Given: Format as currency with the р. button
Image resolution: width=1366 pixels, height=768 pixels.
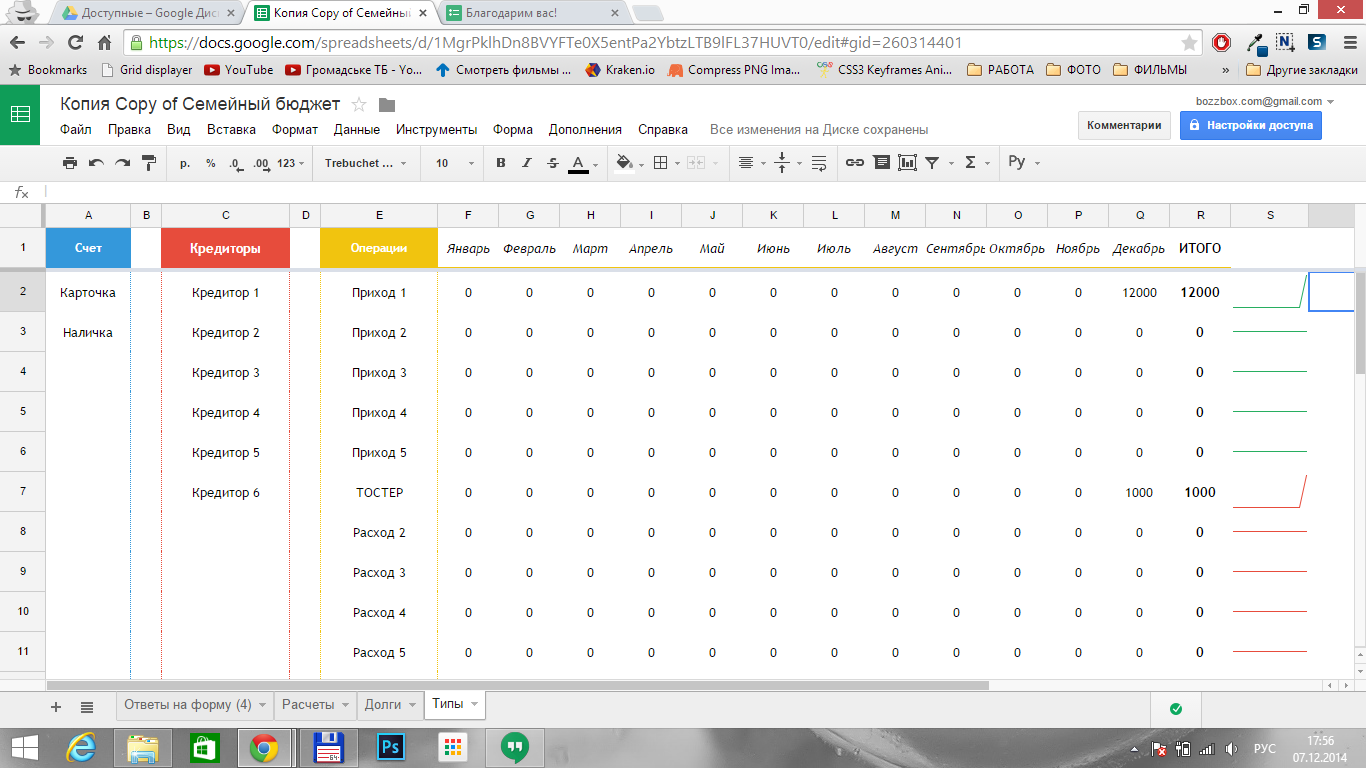Looking at the screenshot, I should pyautogui.click(x=185, y=163).
